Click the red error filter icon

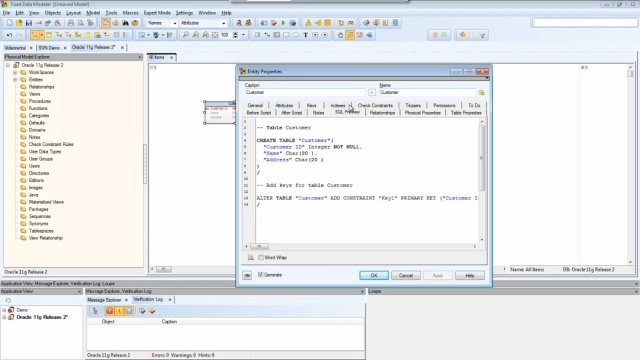[109, 311]
